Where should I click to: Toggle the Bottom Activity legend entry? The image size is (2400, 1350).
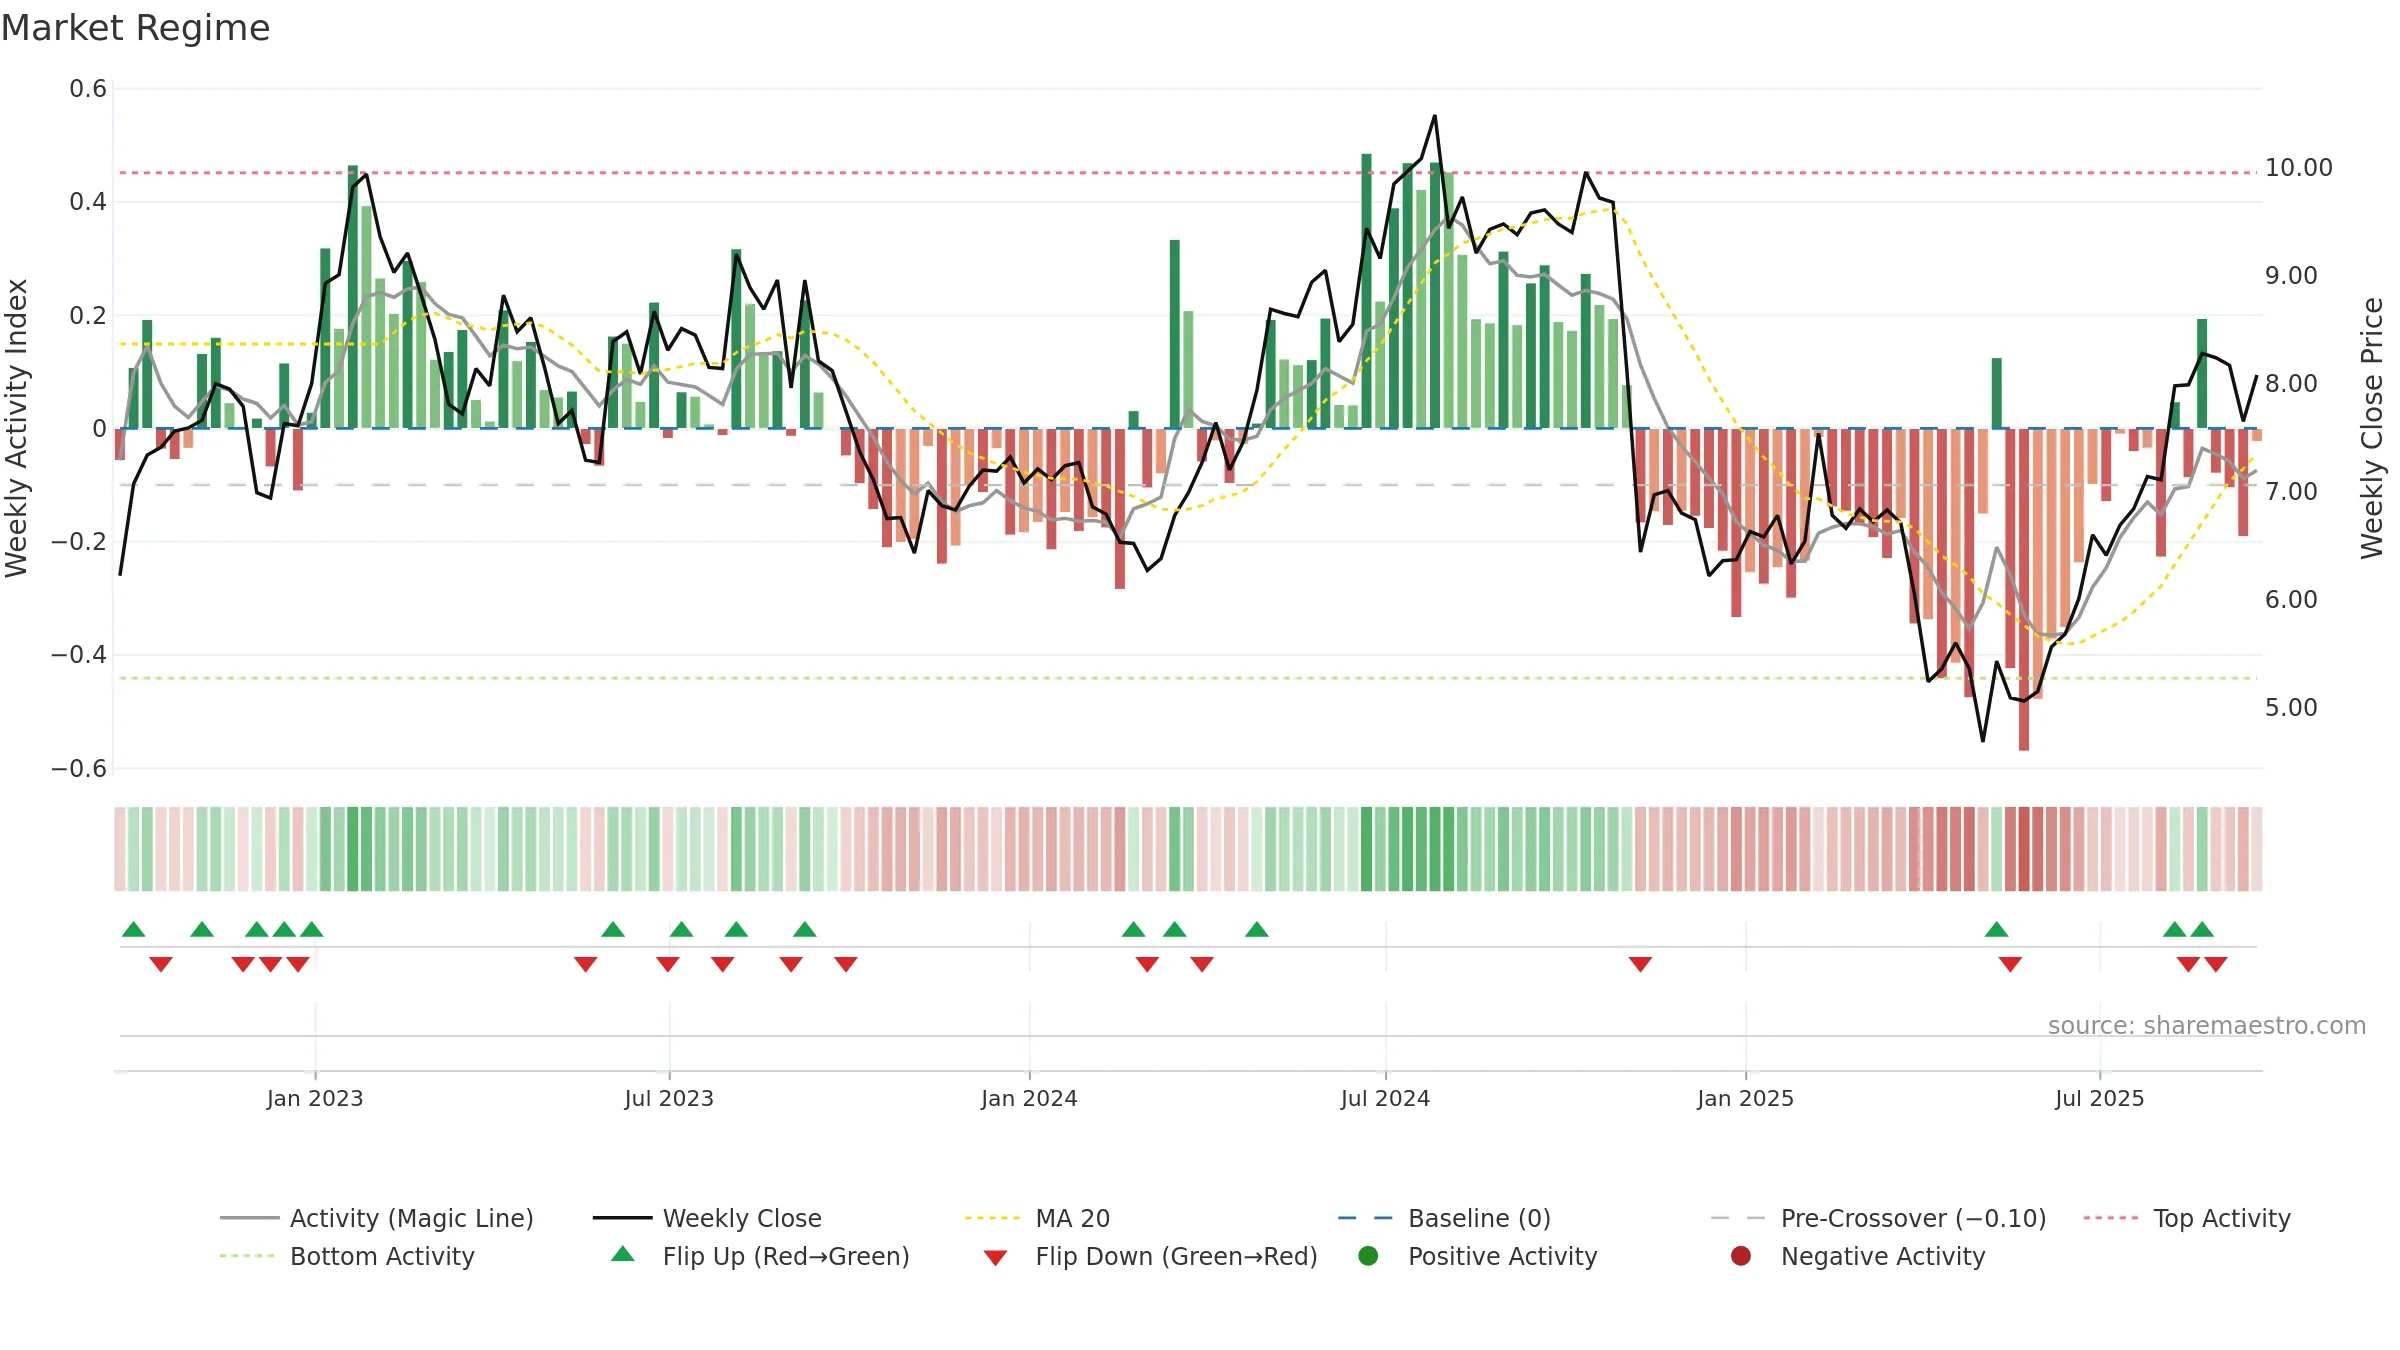click(347, 1256)
